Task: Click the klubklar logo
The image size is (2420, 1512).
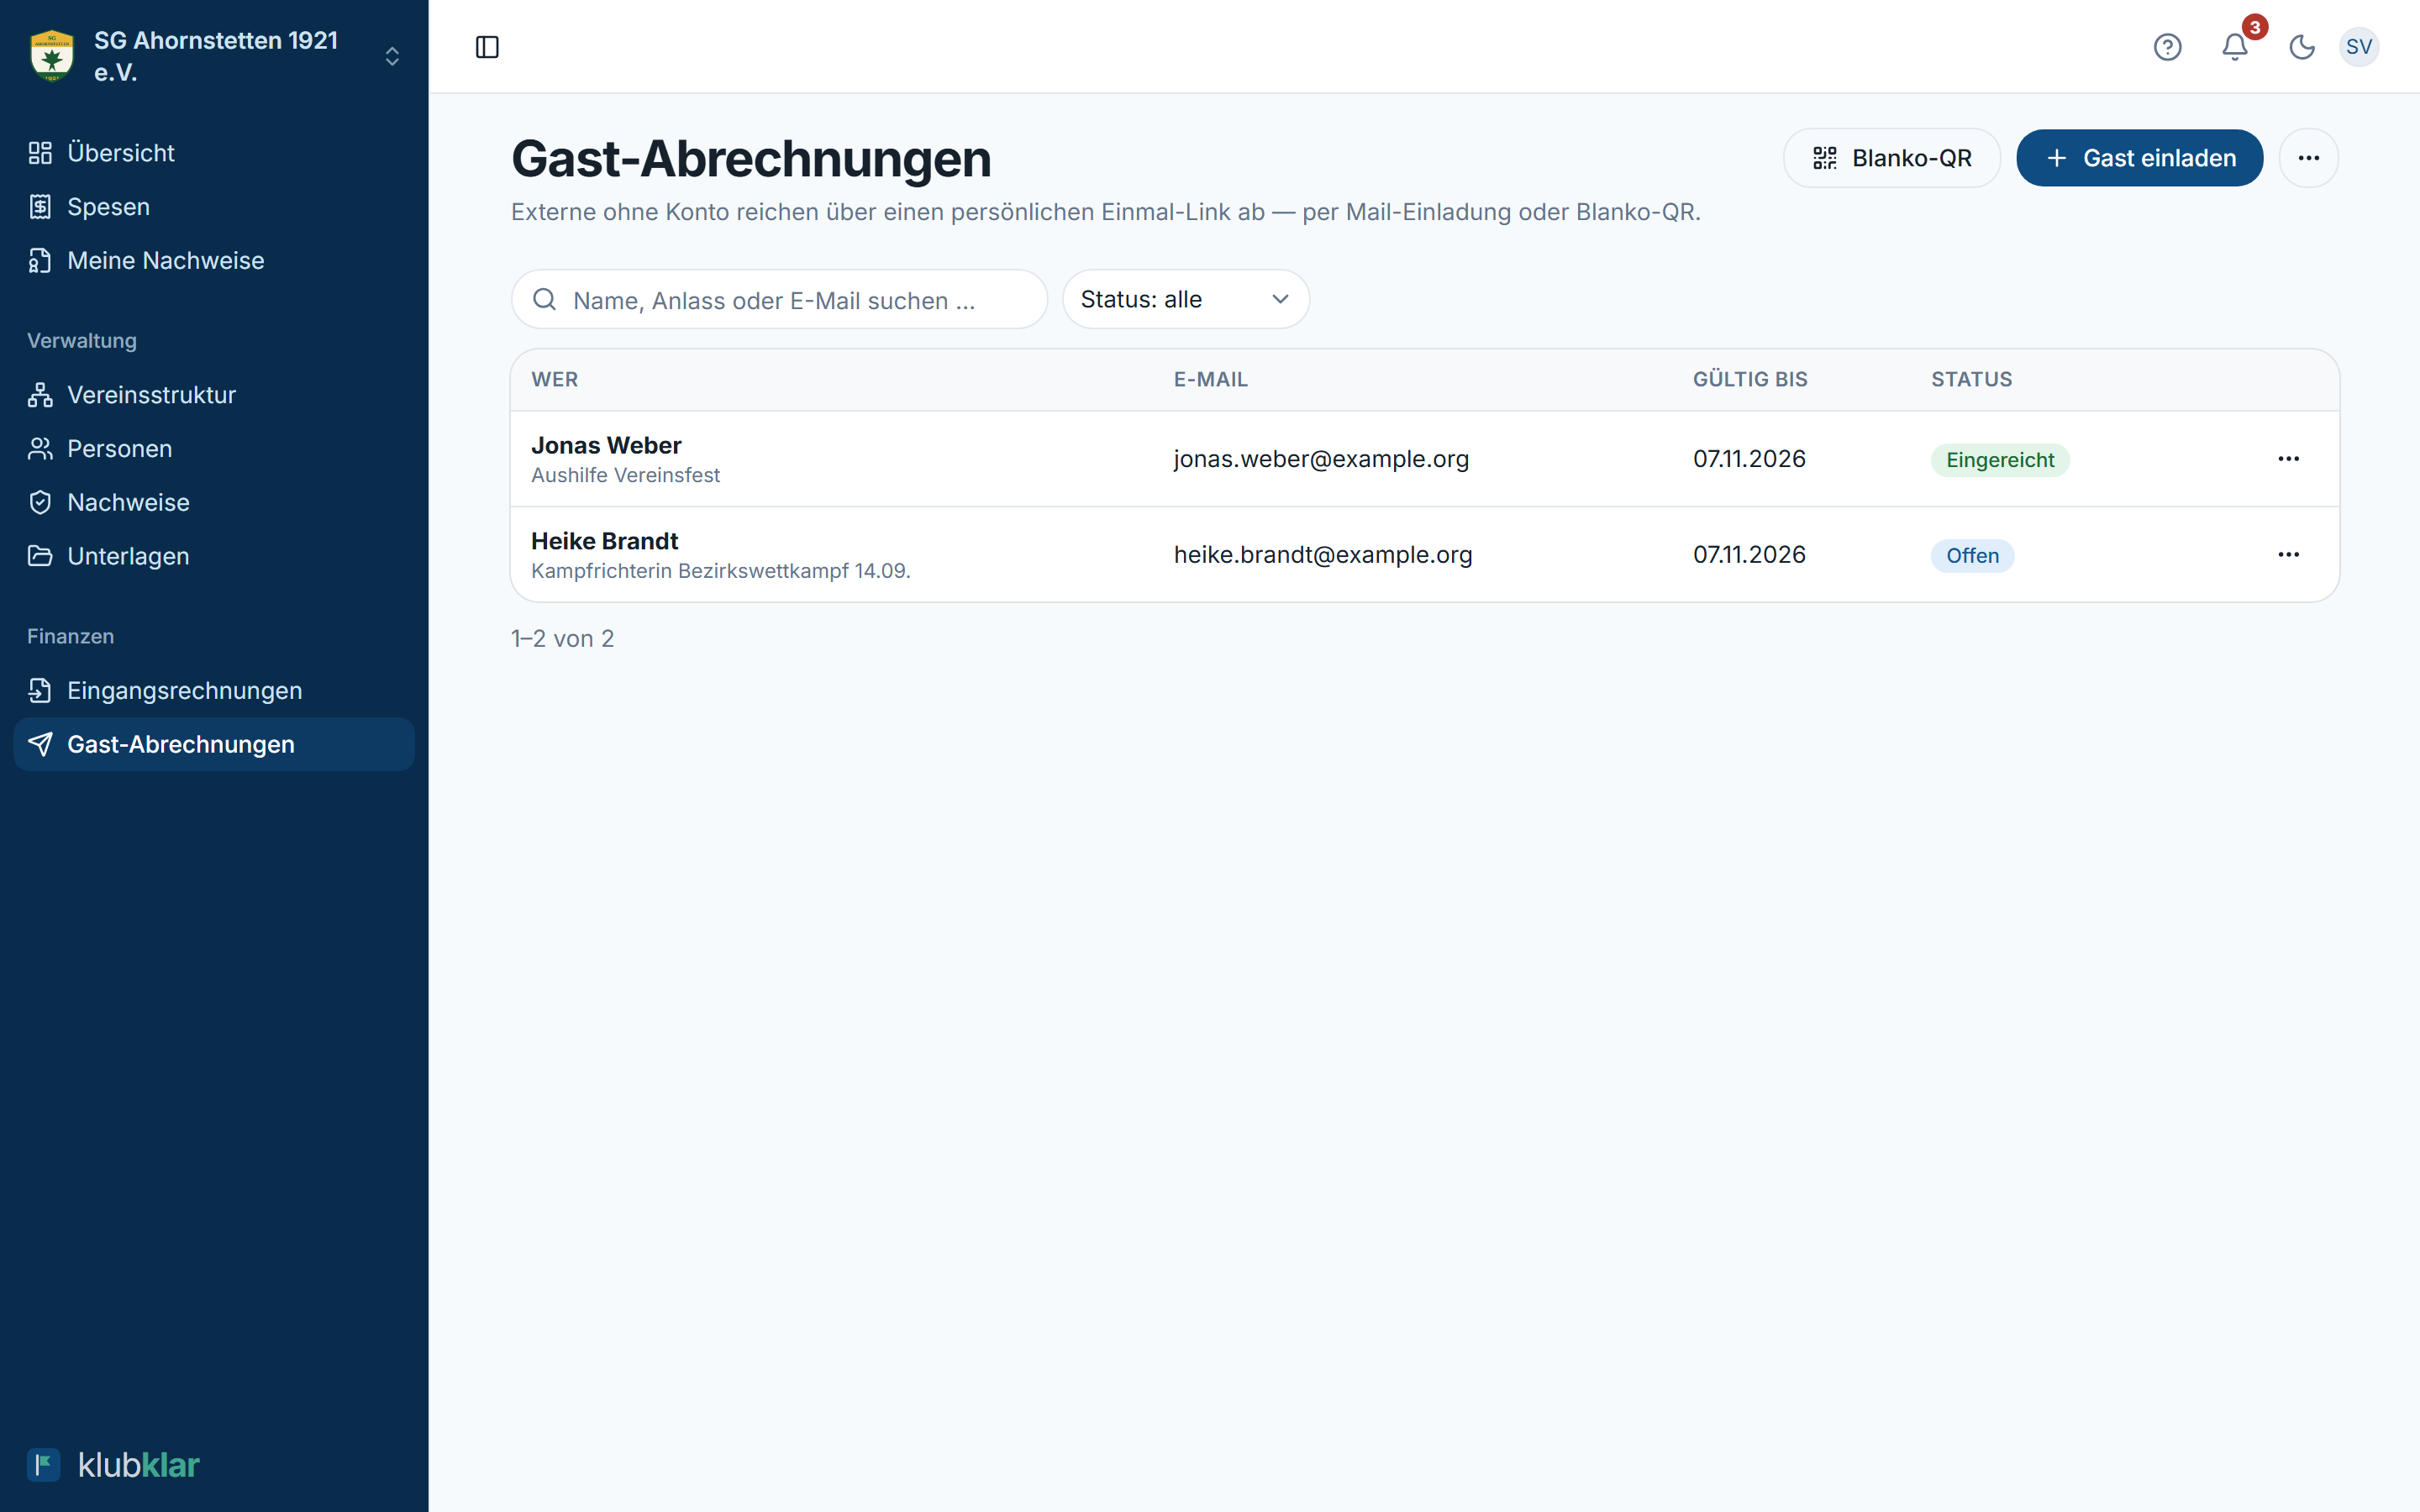Action: tap(114, 1465)
